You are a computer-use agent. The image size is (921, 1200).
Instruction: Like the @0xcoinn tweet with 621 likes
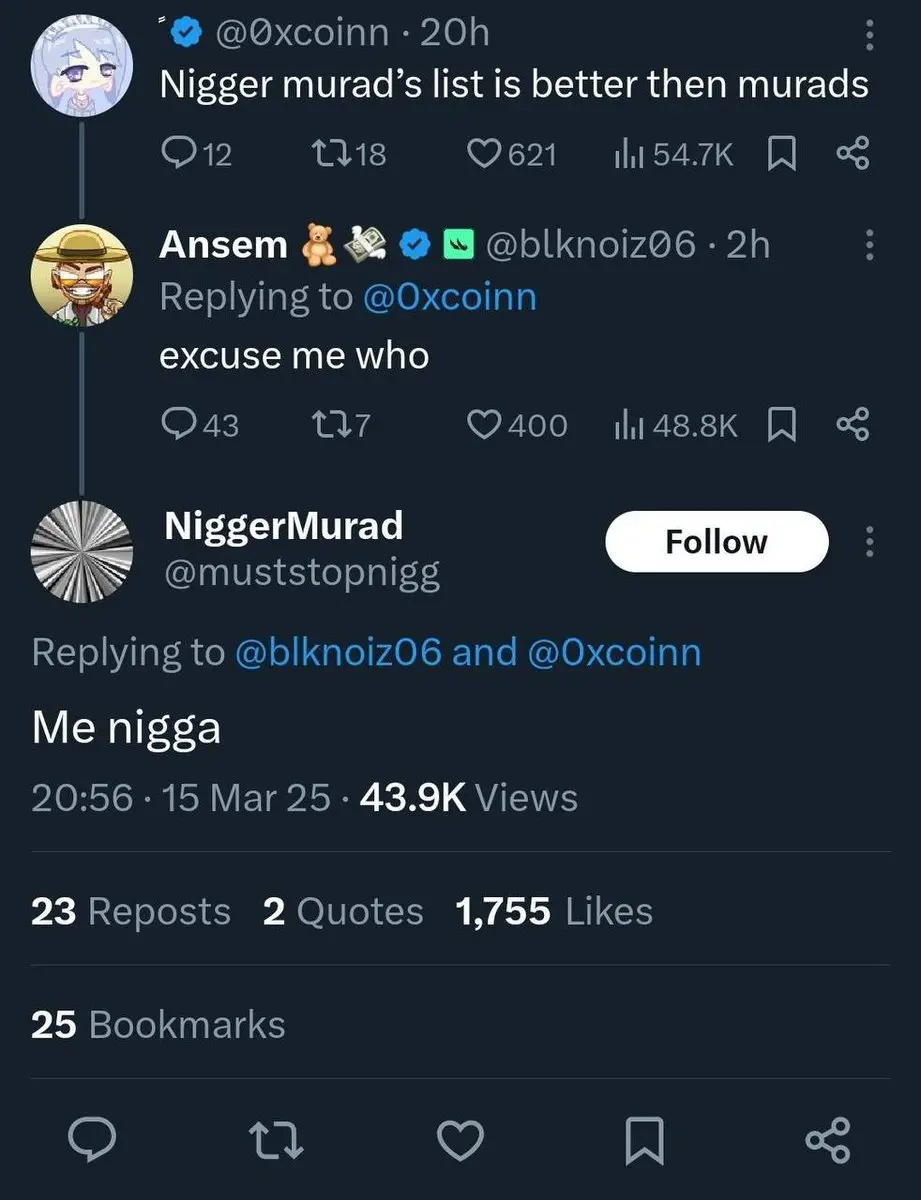click(x=485, y=153)
